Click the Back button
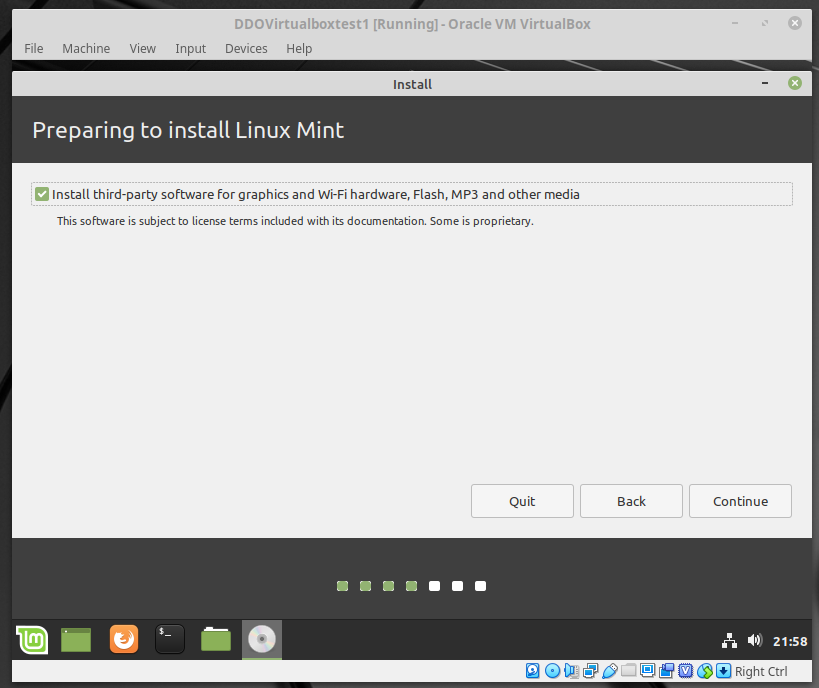819x688 pixels. (x=631, y=501)
